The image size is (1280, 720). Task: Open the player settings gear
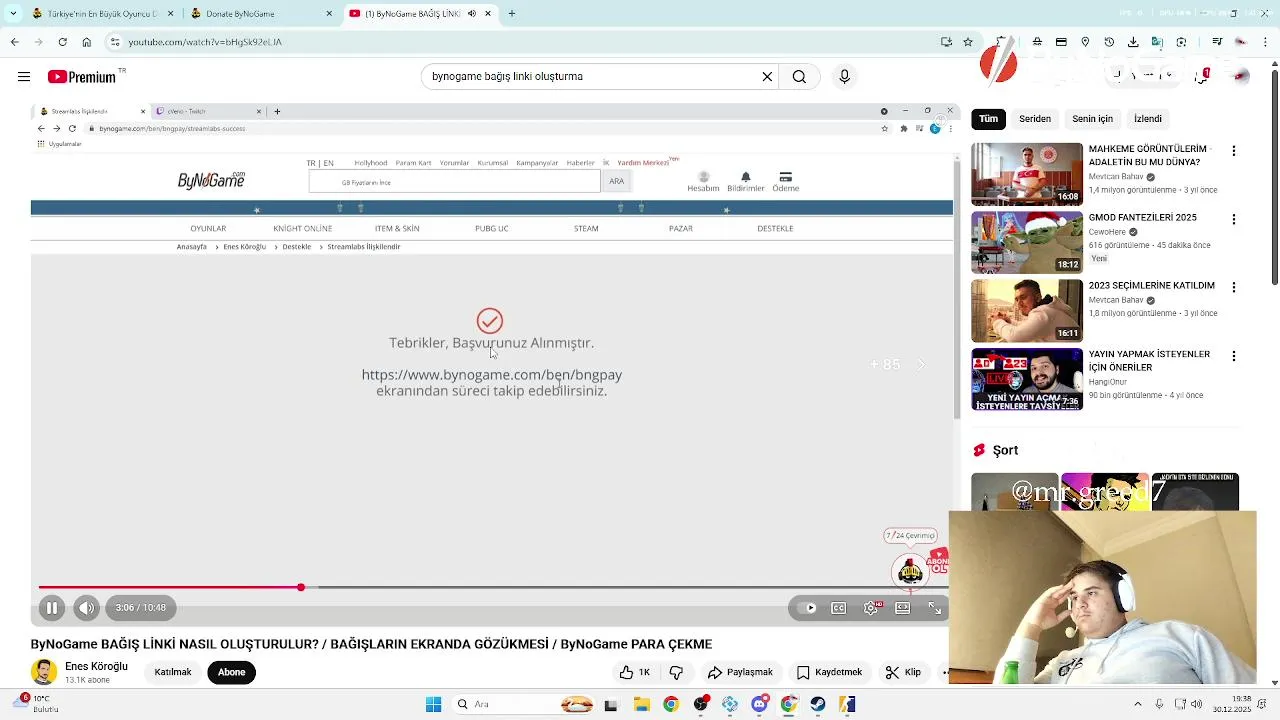871,608
